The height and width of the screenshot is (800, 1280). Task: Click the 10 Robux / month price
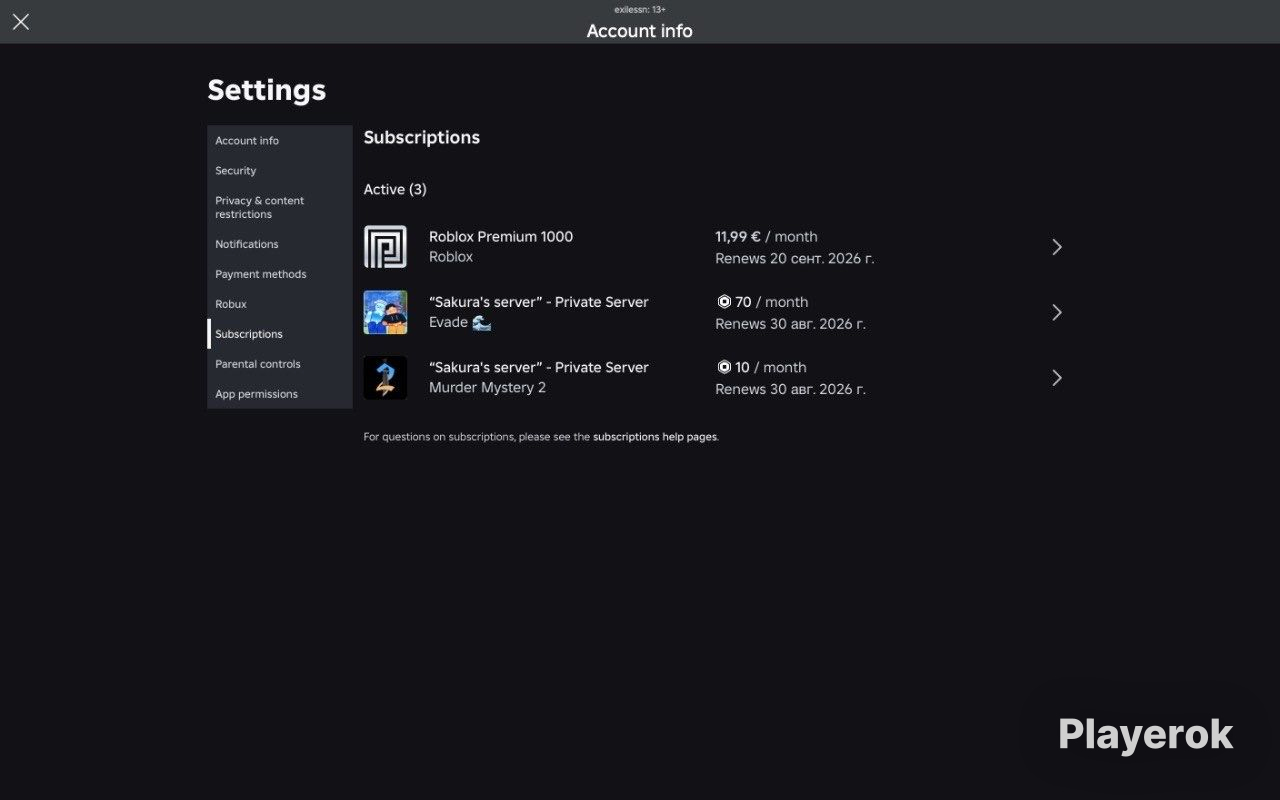[761, 367]
